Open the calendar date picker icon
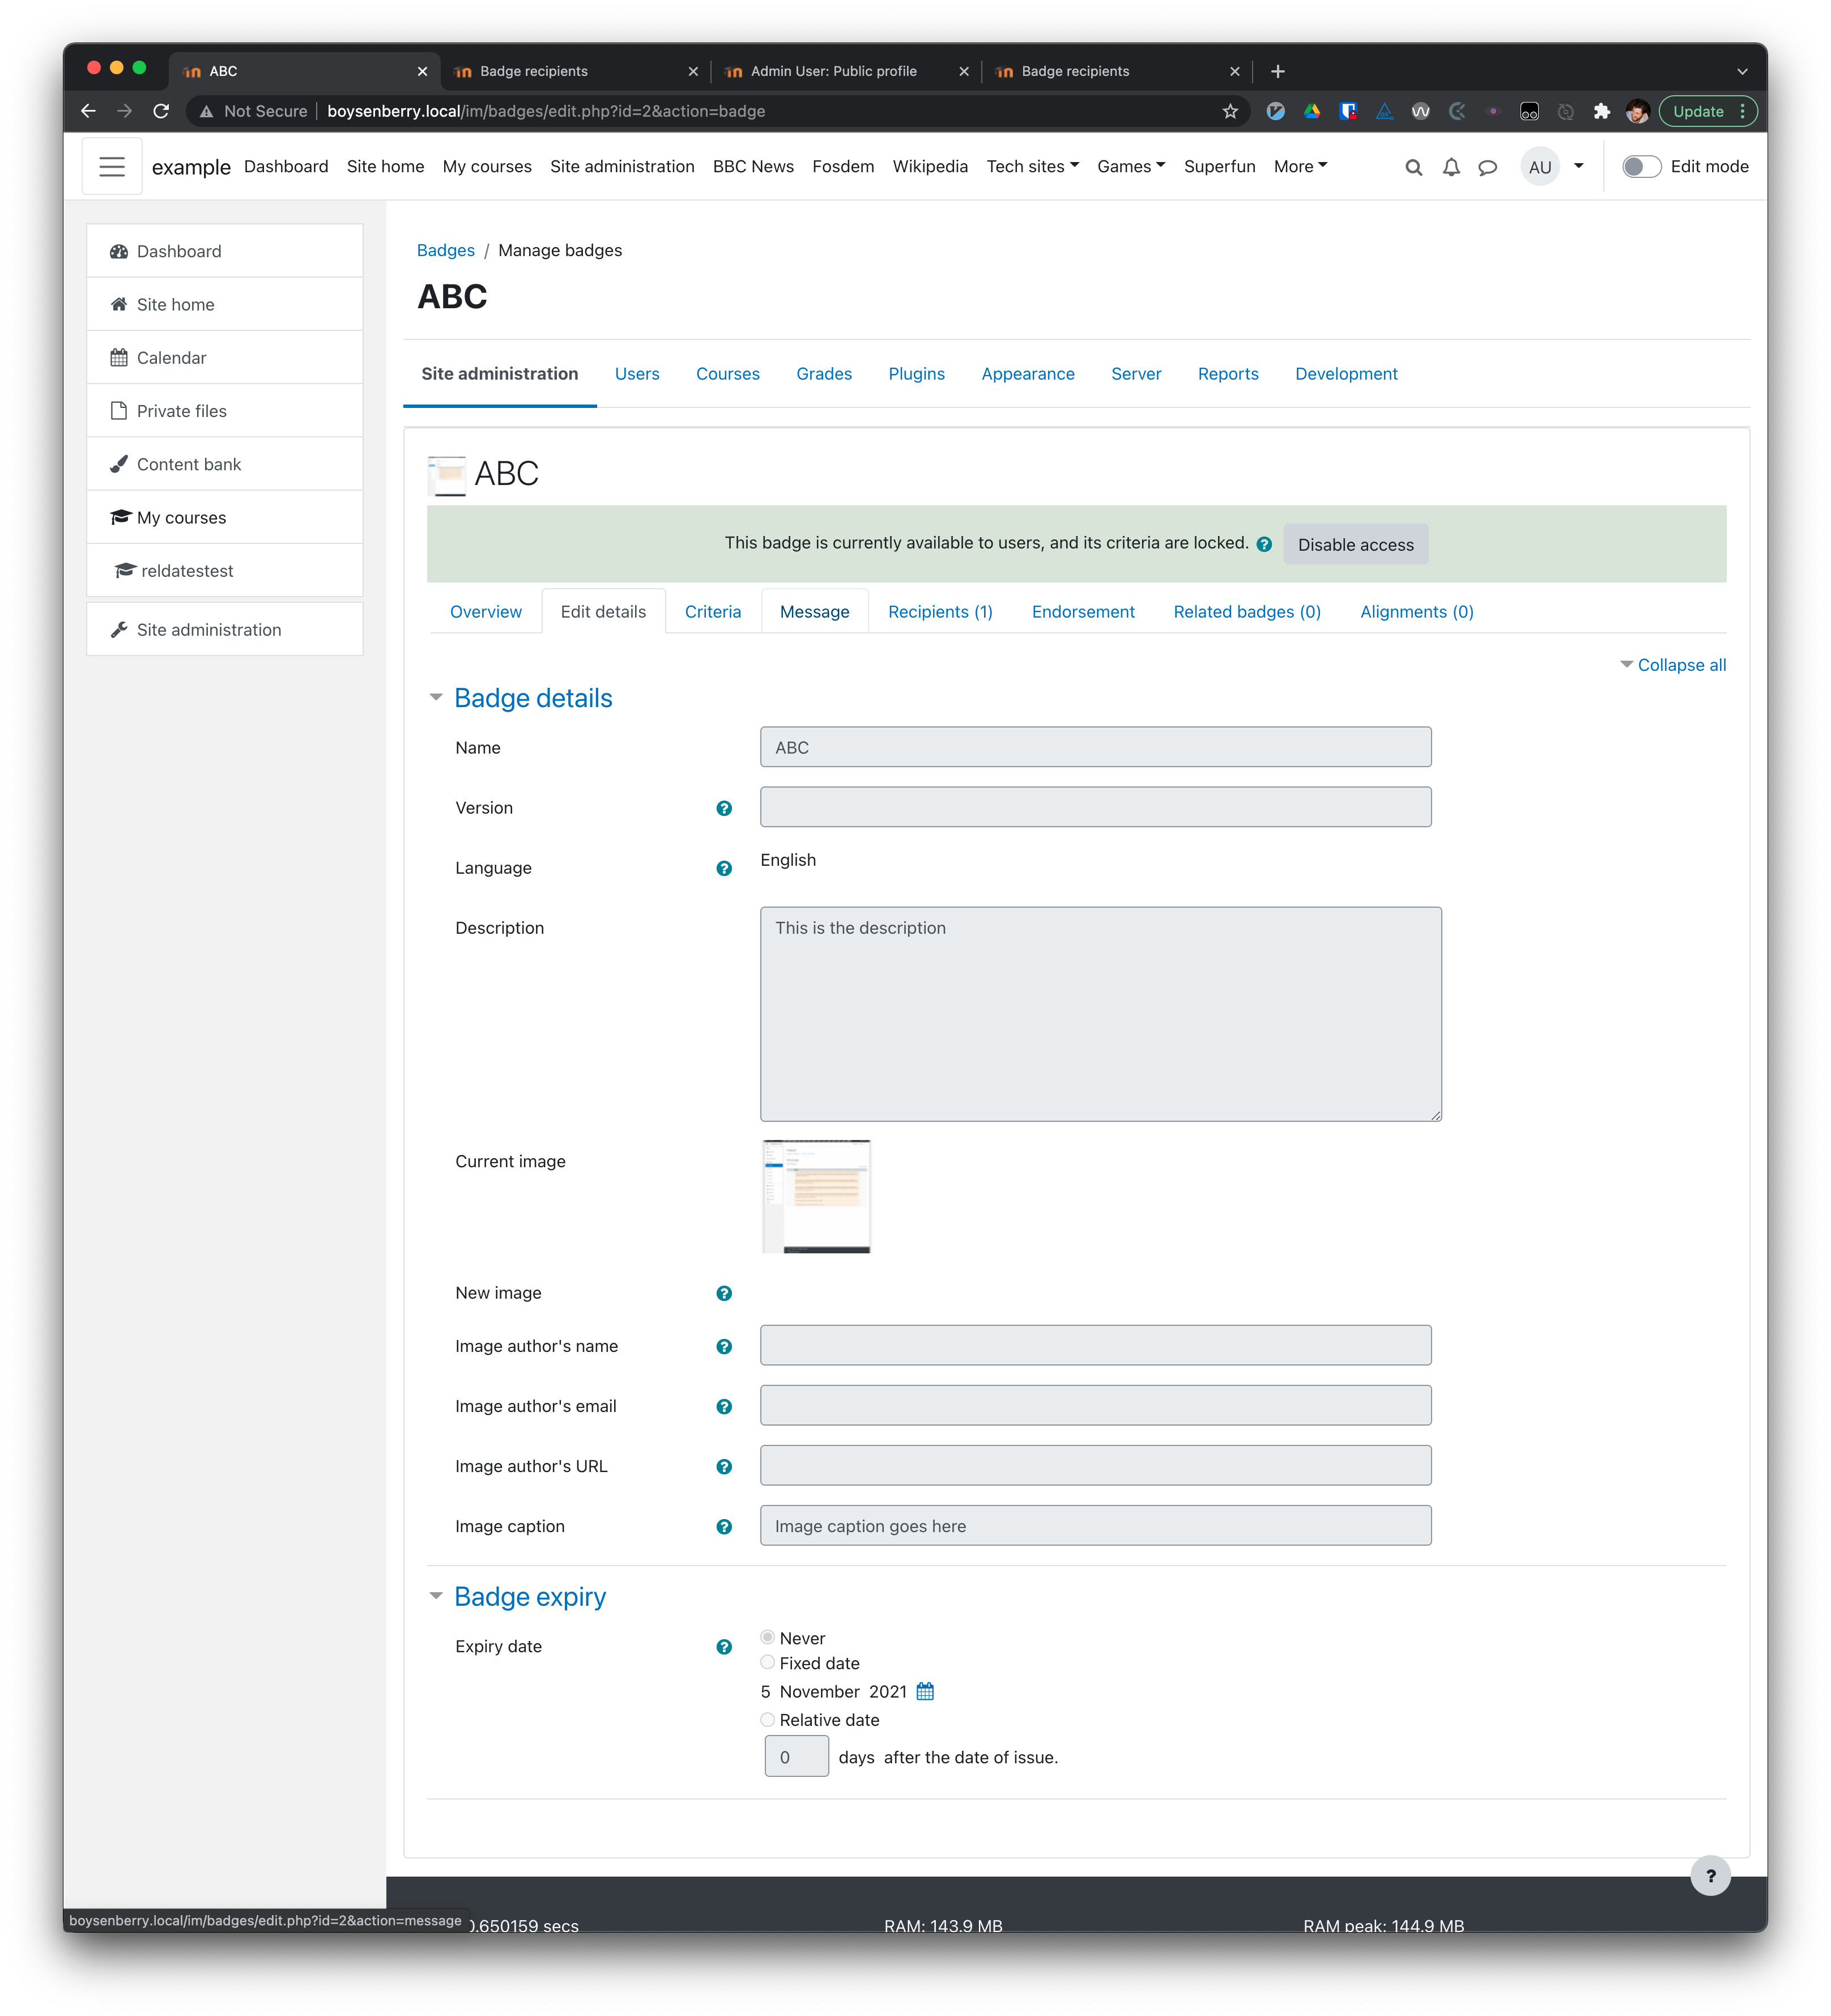The height and width of the screenshot is (2016, 1831). pyautogui.click(x=925, y=1691)
